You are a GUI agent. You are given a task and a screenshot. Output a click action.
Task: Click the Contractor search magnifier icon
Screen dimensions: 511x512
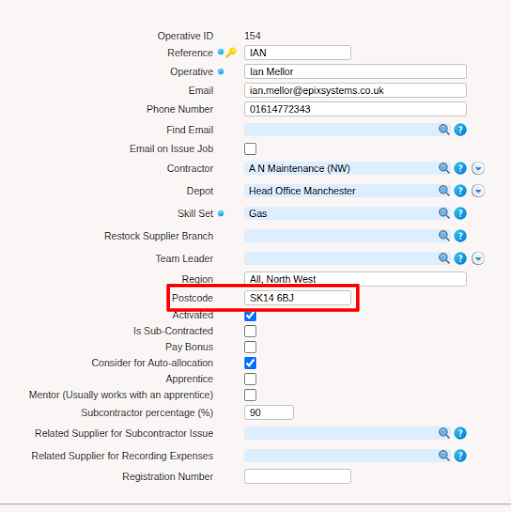pyautogui.click(x=444, y=168)
